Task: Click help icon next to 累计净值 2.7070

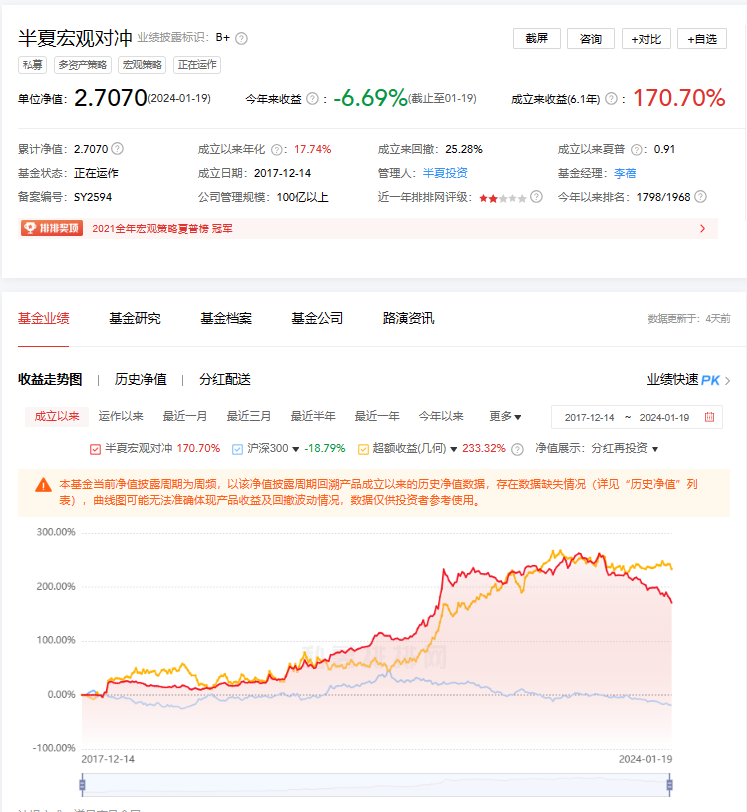Action: point(118,149)
